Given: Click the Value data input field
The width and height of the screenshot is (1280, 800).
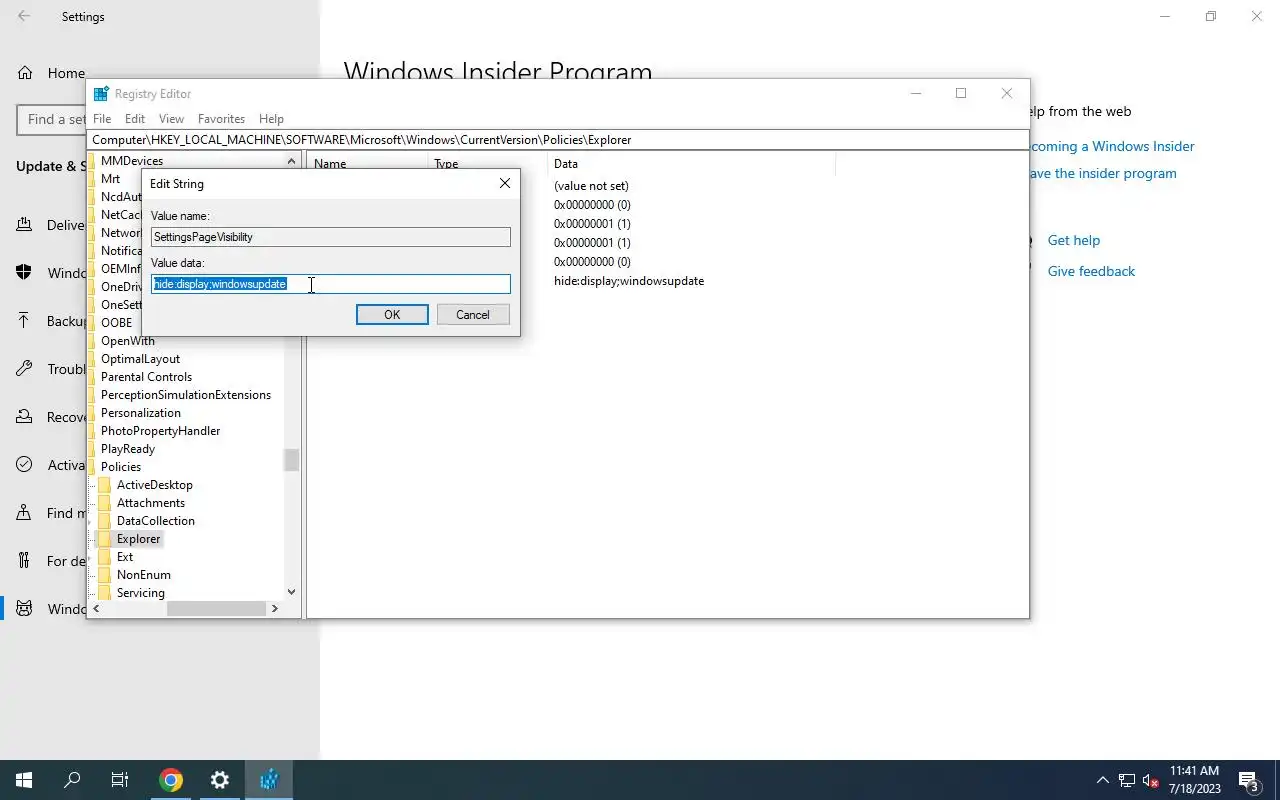Looking at the screenshot, I should pyautogui.click(x=331, y=284).
